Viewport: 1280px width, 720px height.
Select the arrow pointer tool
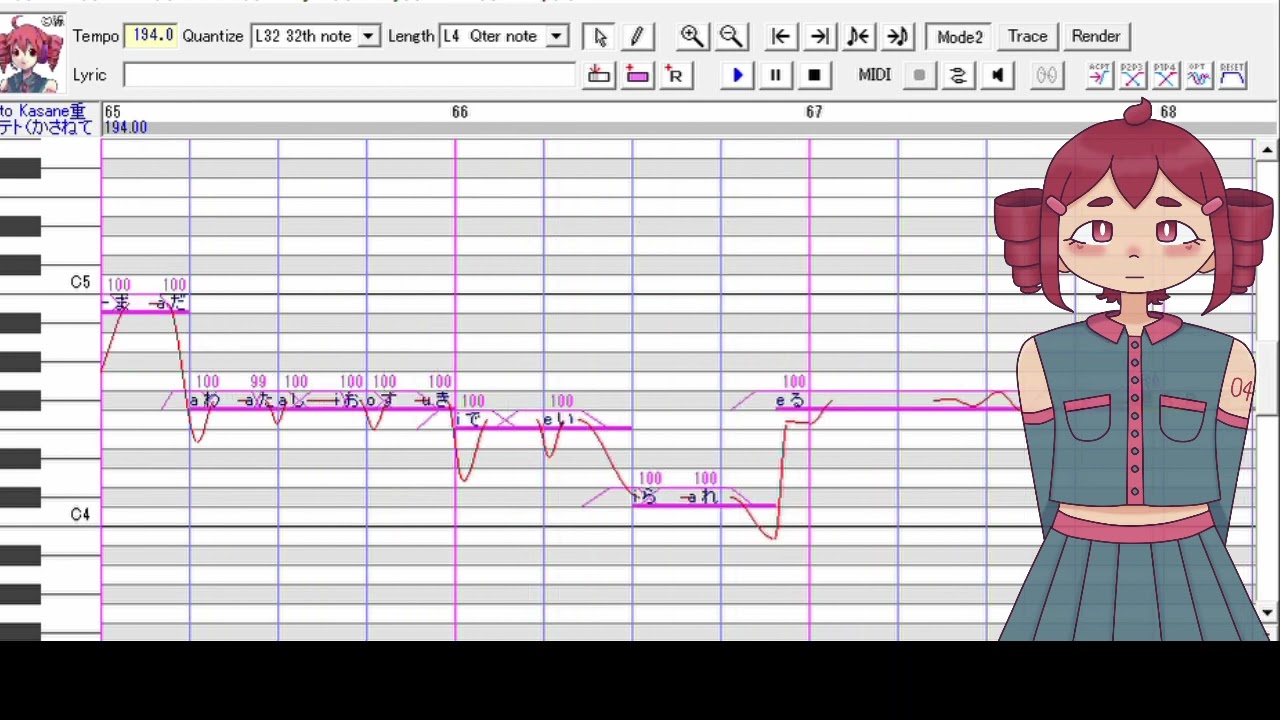pyautogui.click(x=599, y=36)
